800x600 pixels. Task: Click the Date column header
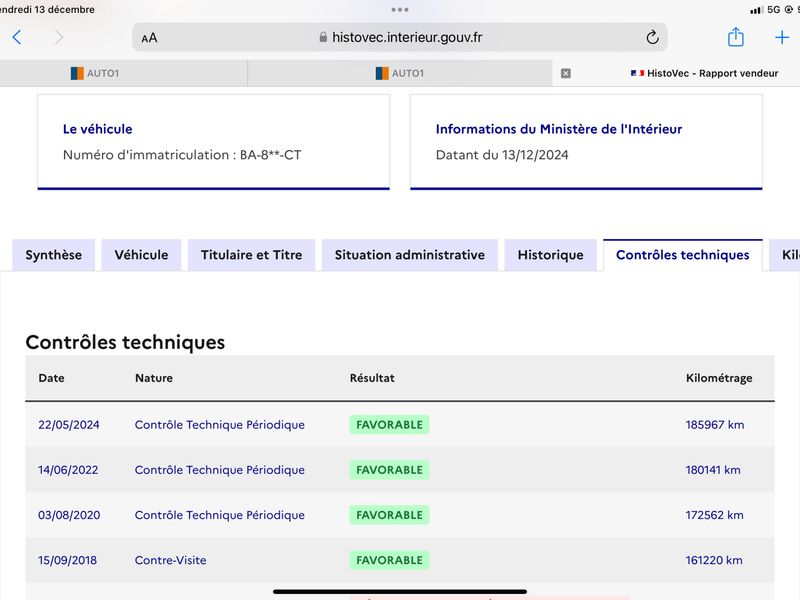click(52, 378)
